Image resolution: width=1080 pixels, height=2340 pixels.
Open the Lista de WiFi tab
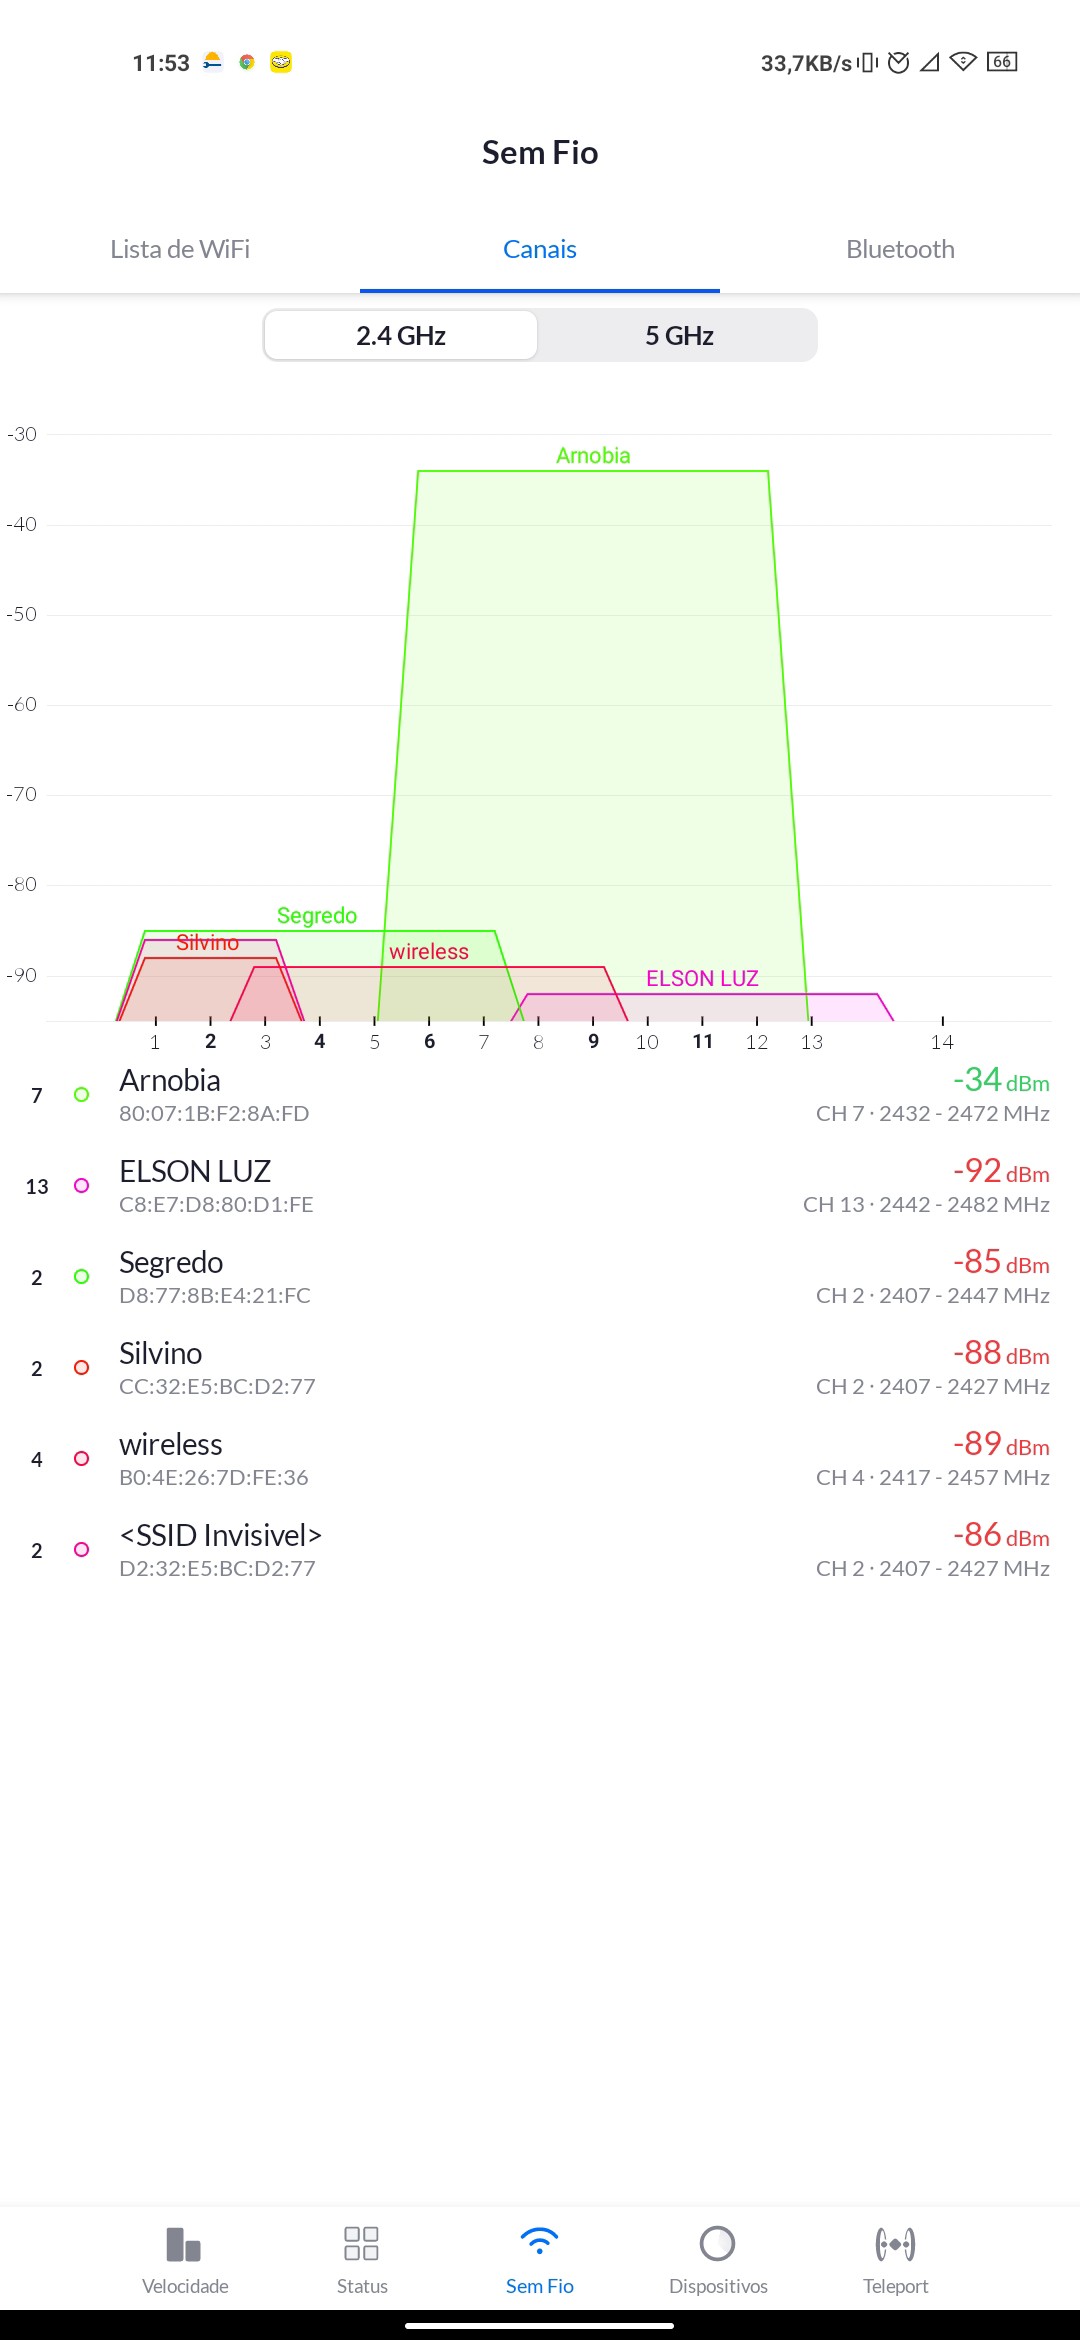point(180,249)
